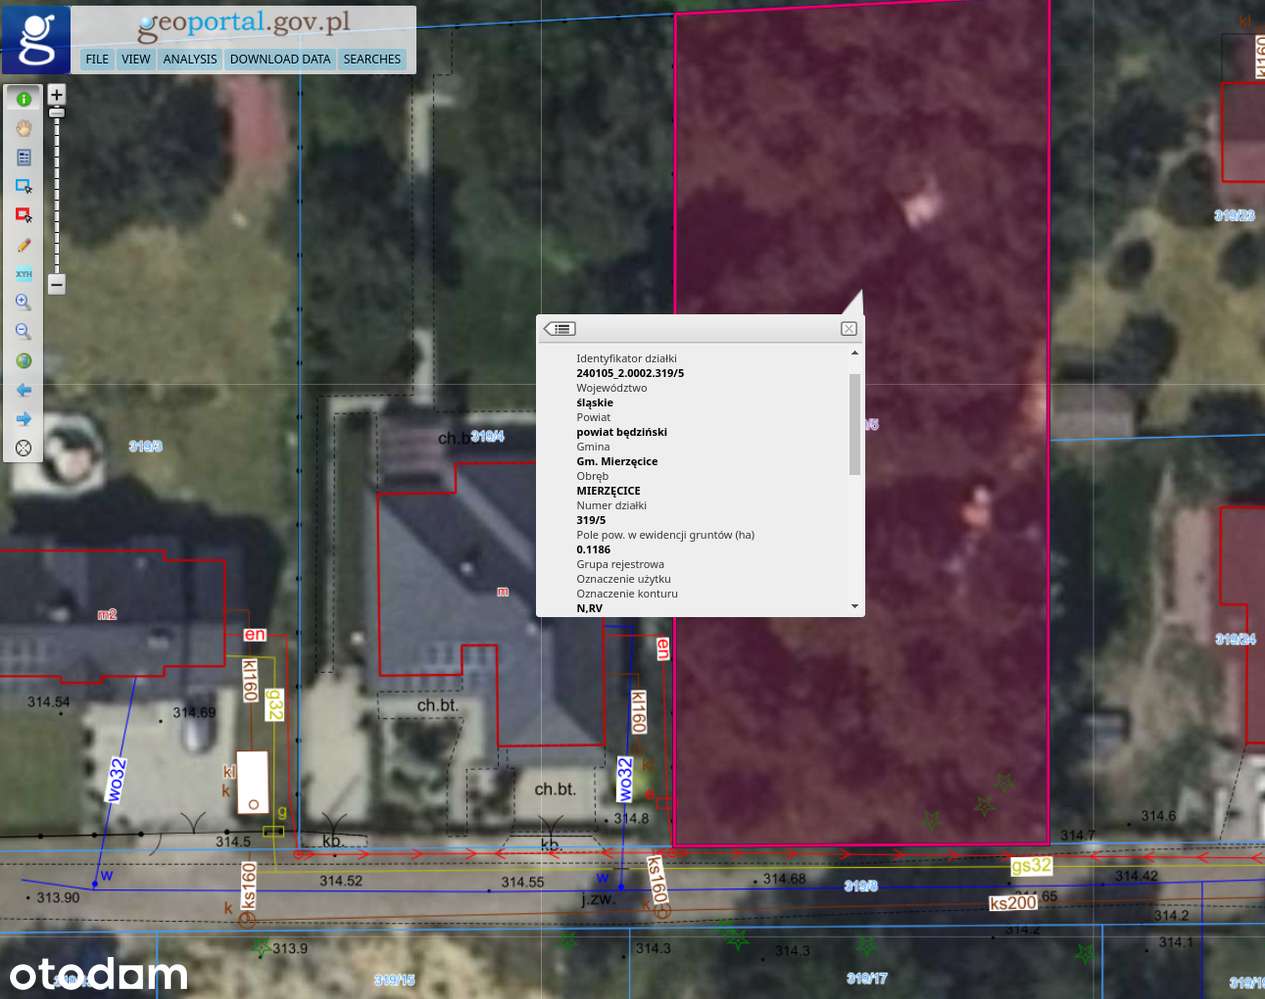Viewport: 1265px width, 999px height.
Task: Open the VIEW menu
Action: tap(136, 59)
